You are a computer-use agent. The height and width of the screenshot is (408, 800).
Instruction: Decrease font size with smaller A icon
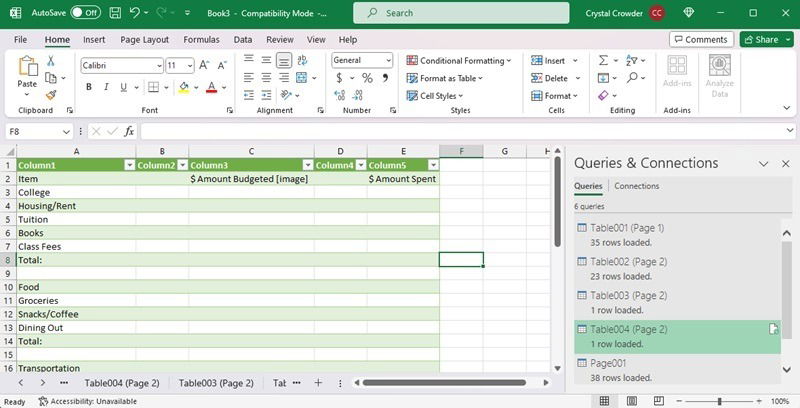222,65
